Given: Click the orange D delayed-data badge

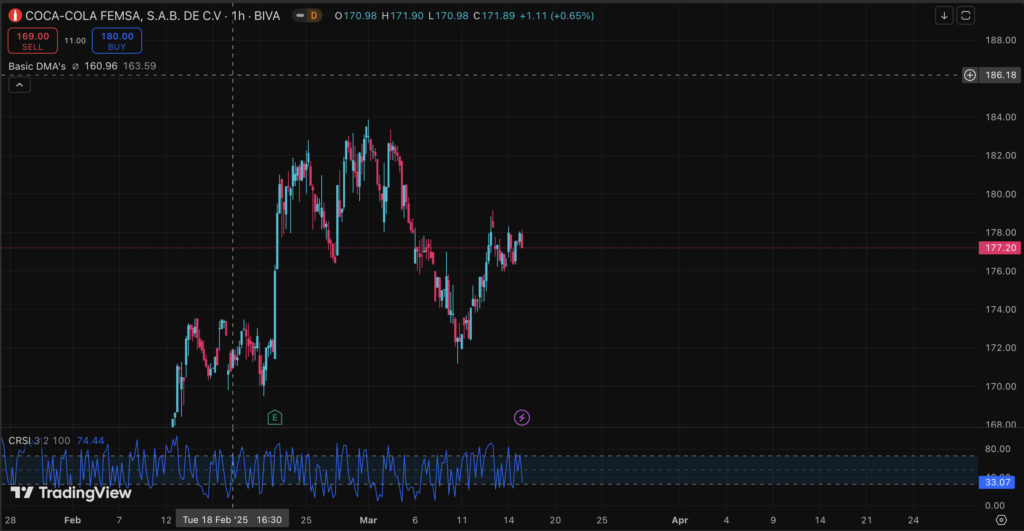Looking at the screenshot, I should tap(314, 16).
